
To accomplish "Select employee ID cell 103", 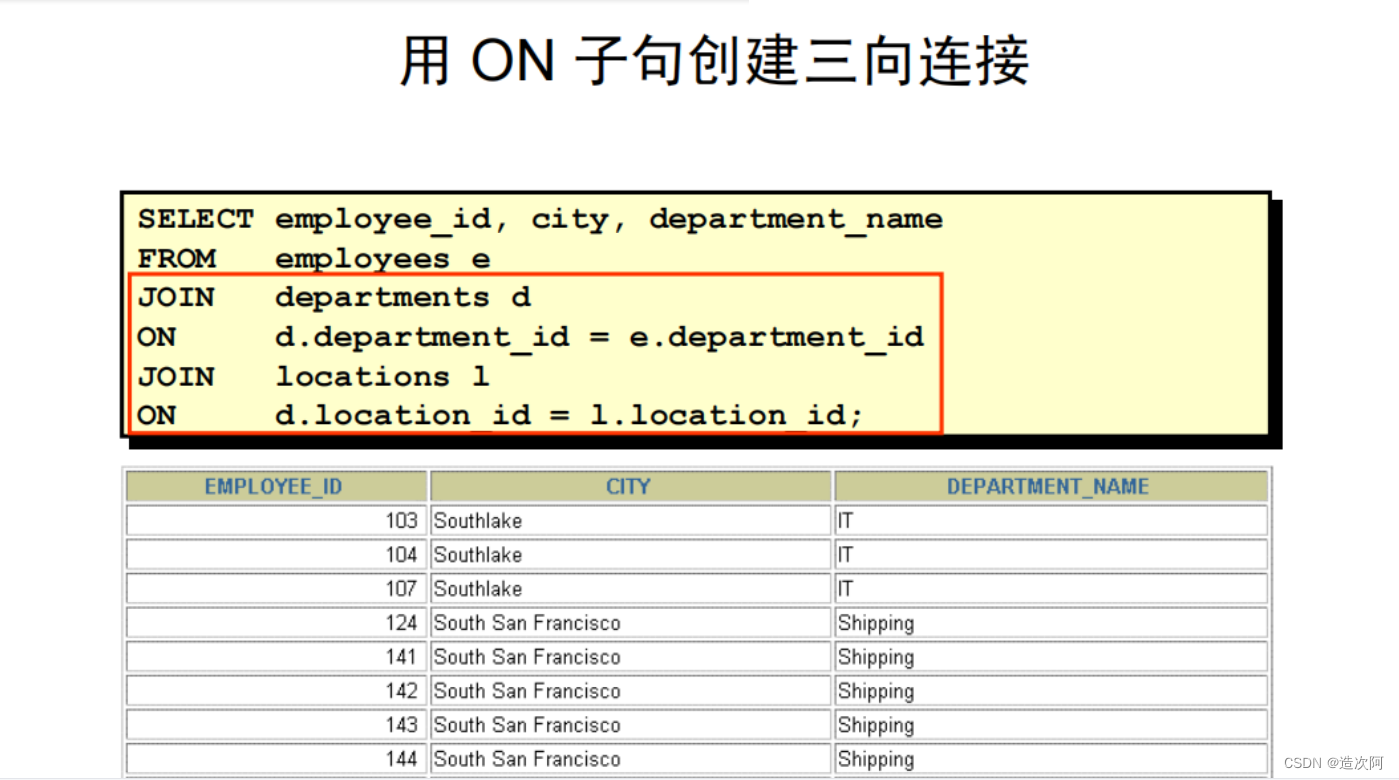I will [x=277, y=521].
